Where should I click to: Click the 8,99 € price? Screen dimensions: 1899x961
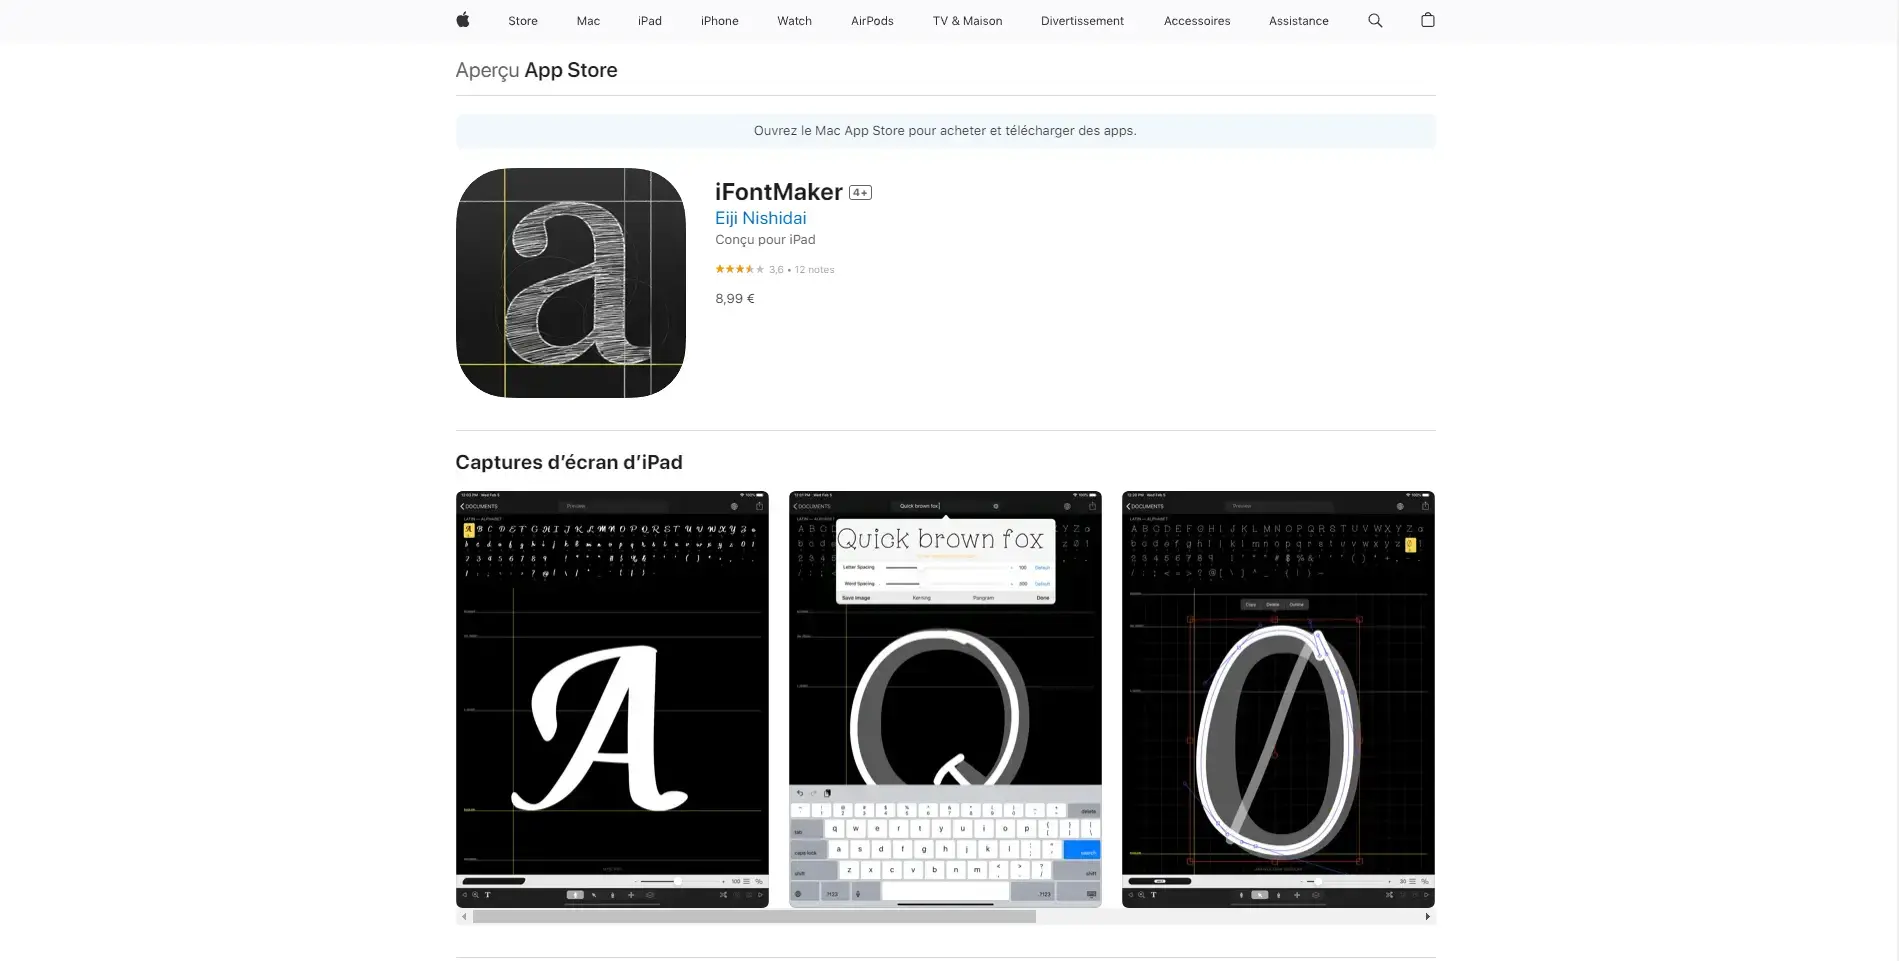(x=735, y=298)
